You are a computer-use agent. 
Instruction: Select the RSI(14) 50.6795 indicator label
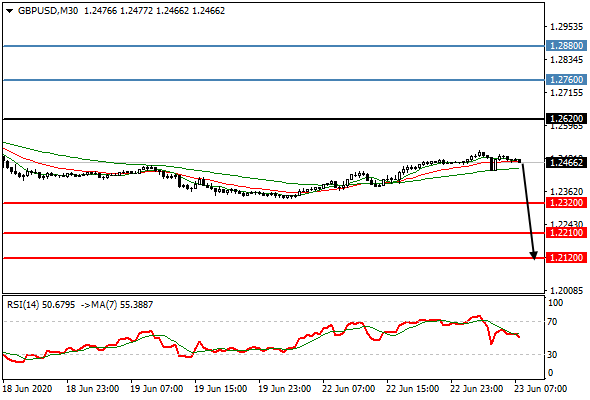tap(41, 304)
